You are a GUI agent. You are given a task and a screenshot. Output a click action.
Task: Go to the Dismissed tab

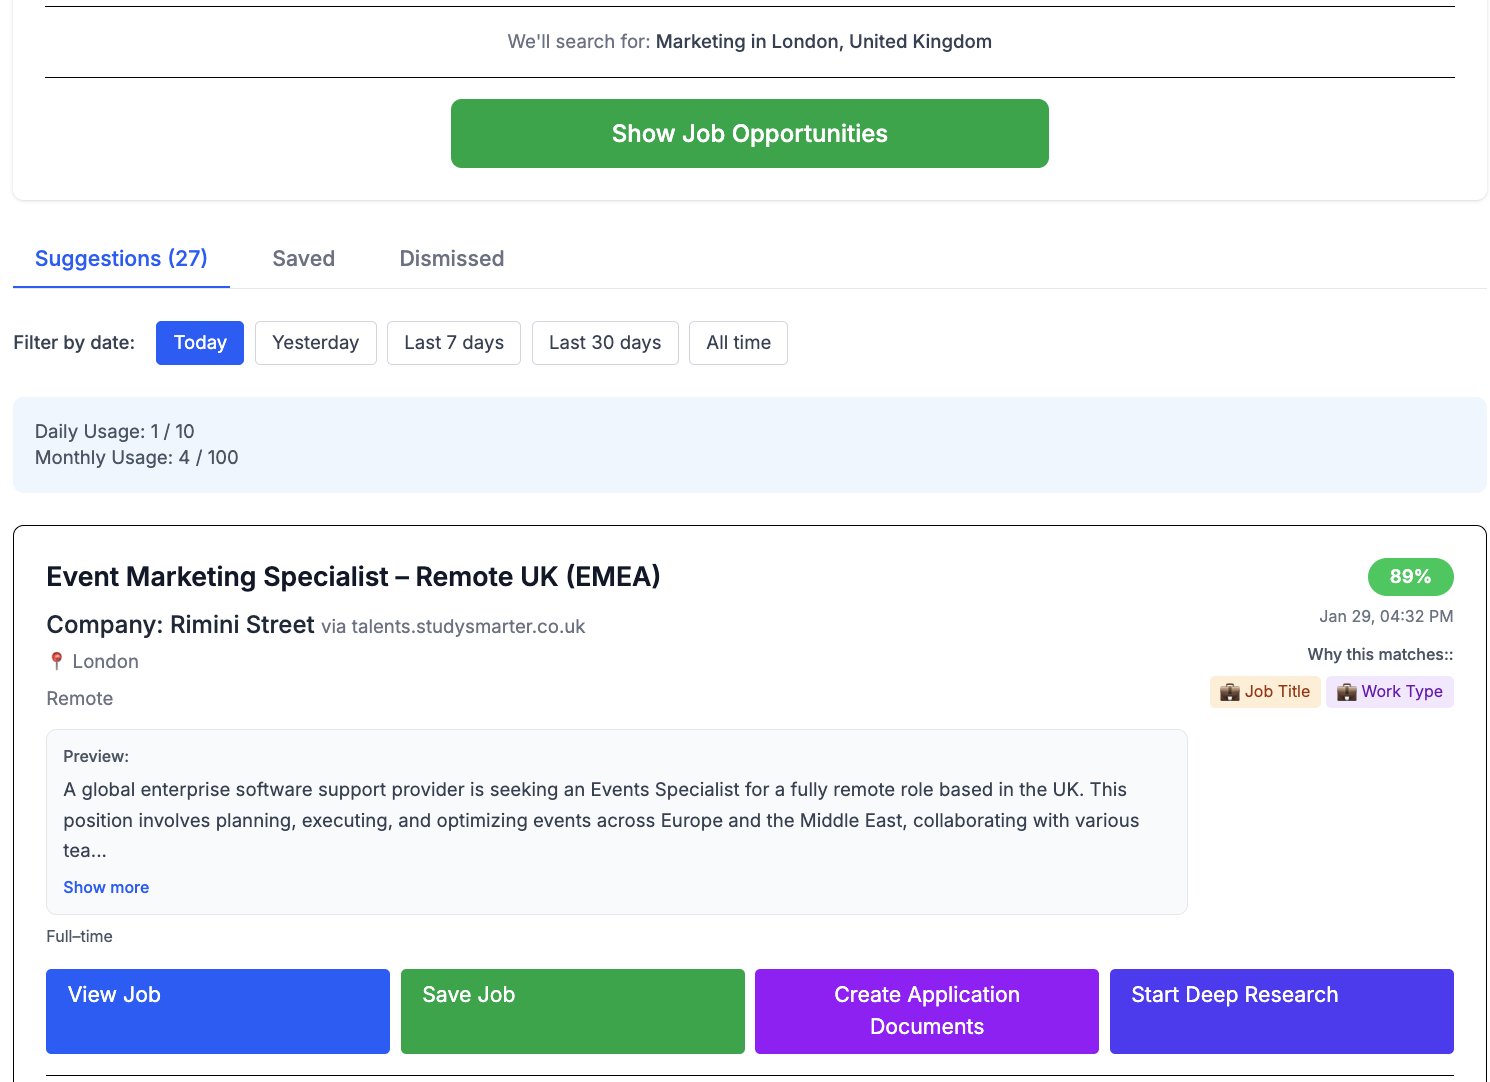(x=451, y=259)
